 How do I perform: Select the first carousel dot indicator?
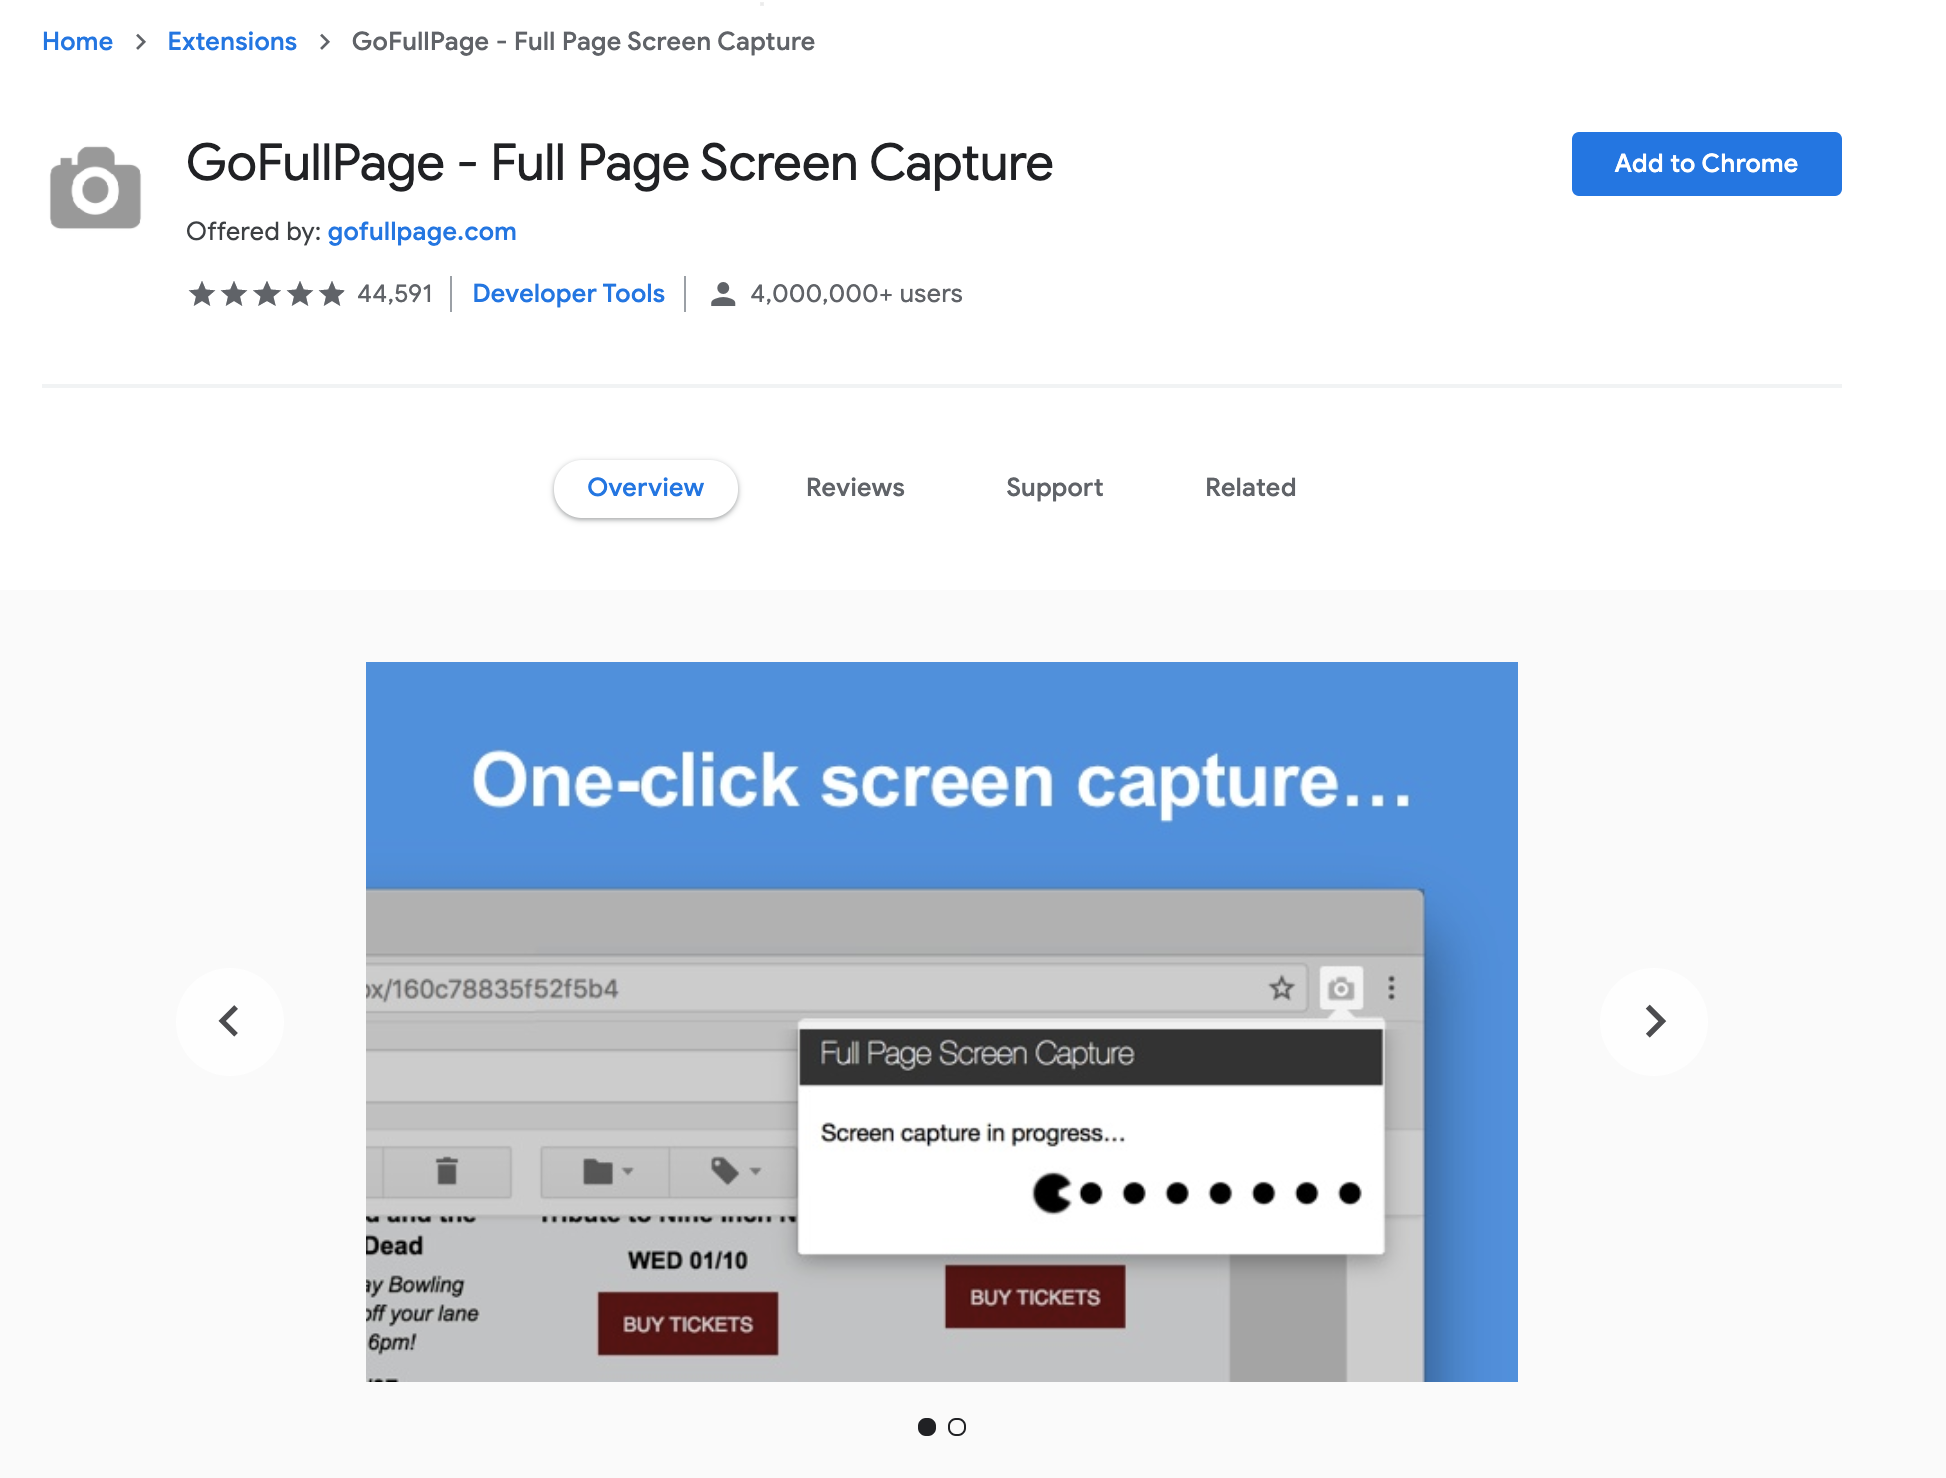tap(927, 1427)
